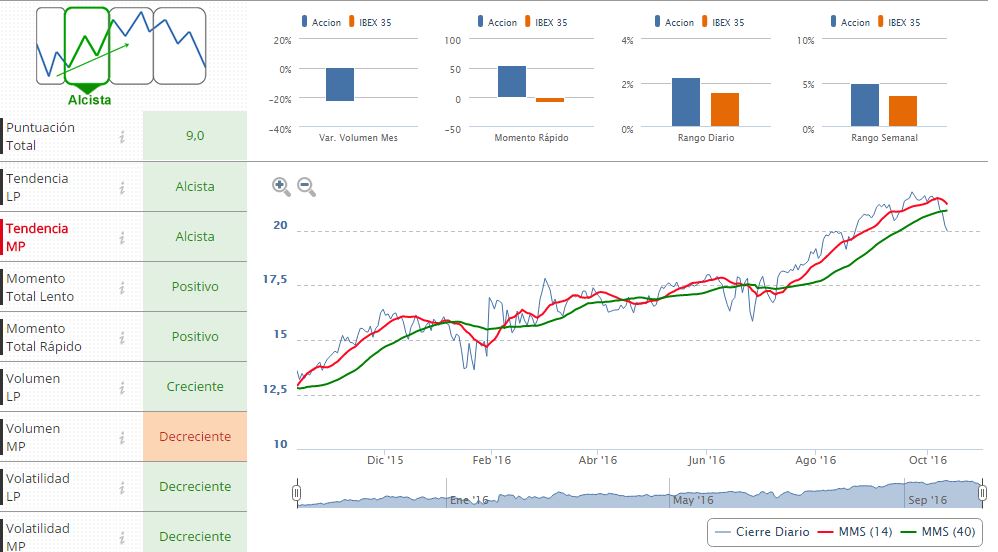Select the Volumen LP row label

34,387
